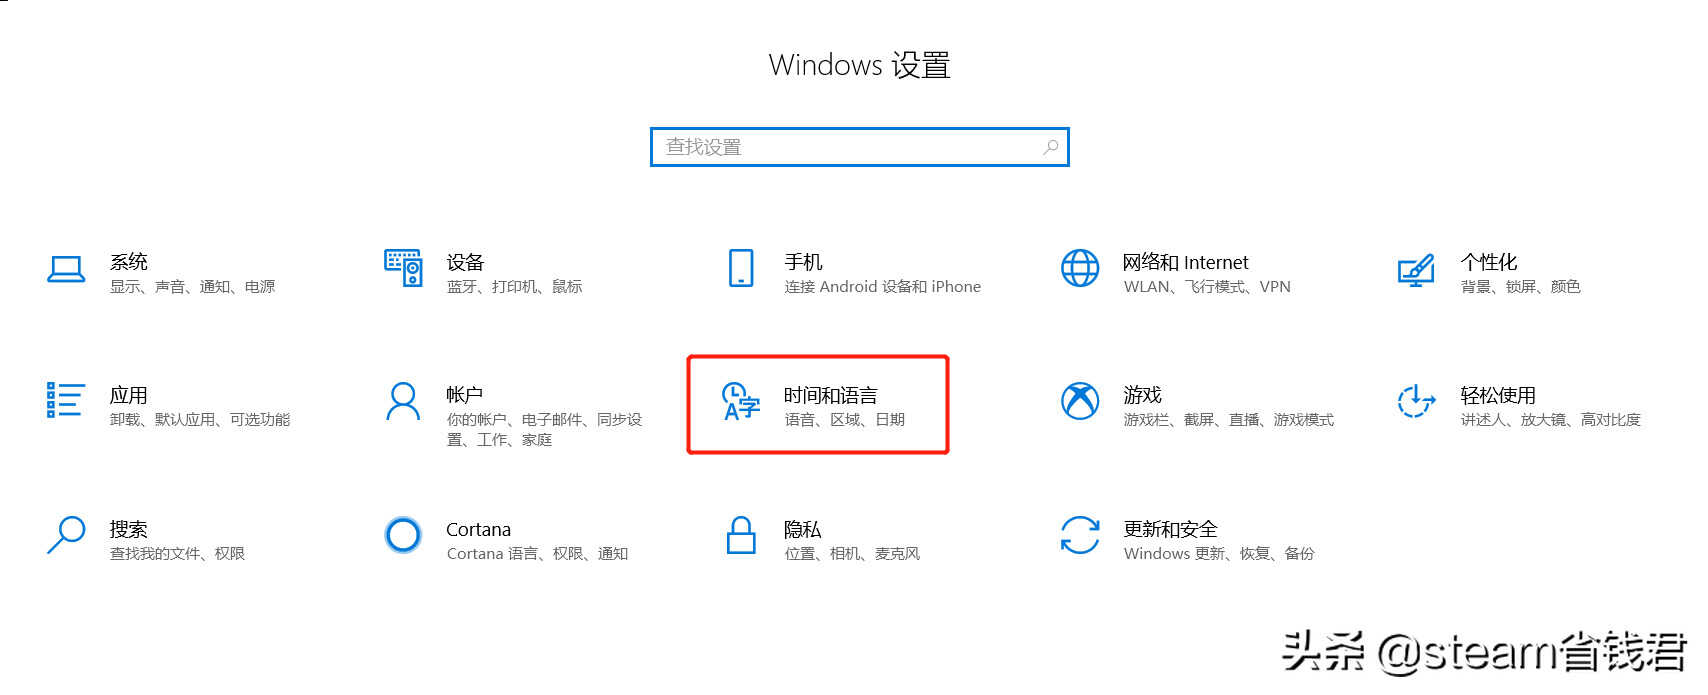Open the 隐私 padlock icon
The height and width of the screenshot is (695, 1708).
click(x=741, y=535)
